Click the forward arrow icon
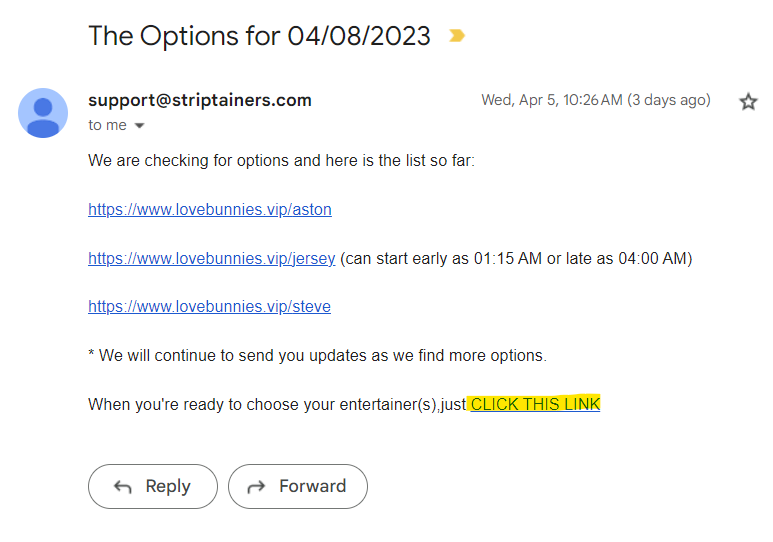The image size is (773, 542). click(256, 487)
